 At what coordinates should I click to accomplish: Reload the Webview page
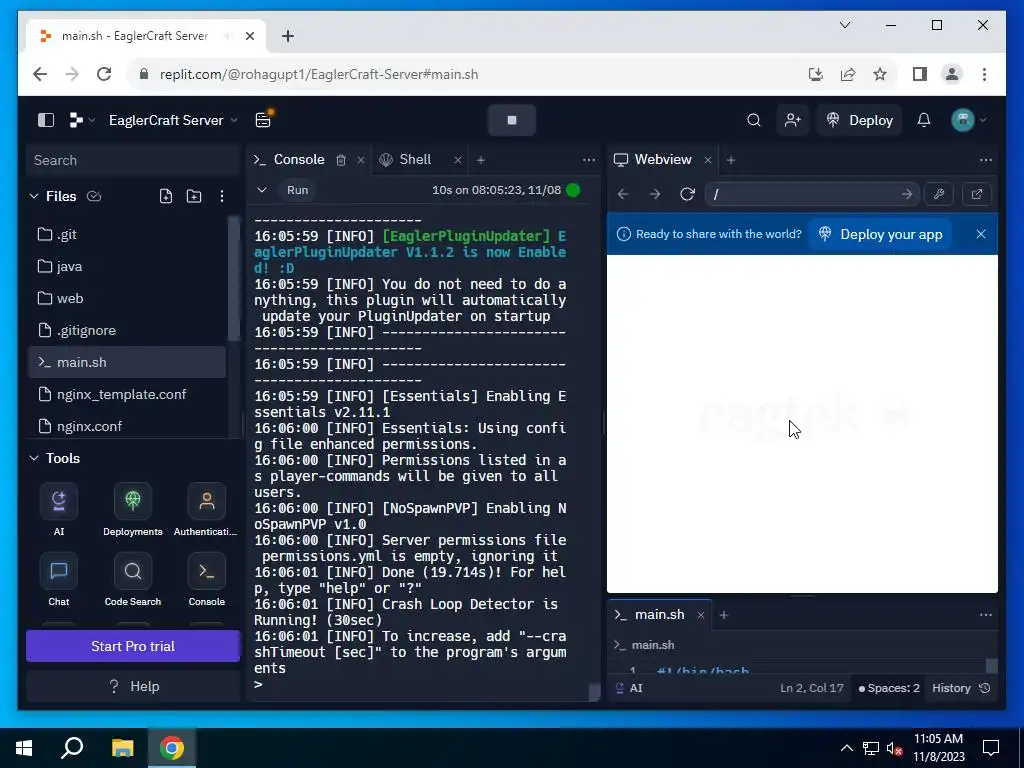[x=687, y=194]
